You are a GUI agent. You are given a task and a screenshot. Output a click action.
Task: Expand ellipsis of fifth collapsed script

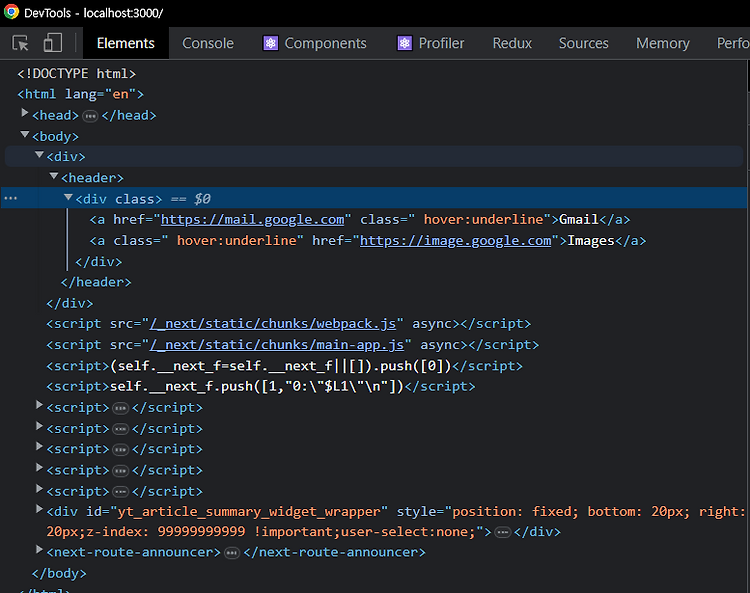(120, 492)
